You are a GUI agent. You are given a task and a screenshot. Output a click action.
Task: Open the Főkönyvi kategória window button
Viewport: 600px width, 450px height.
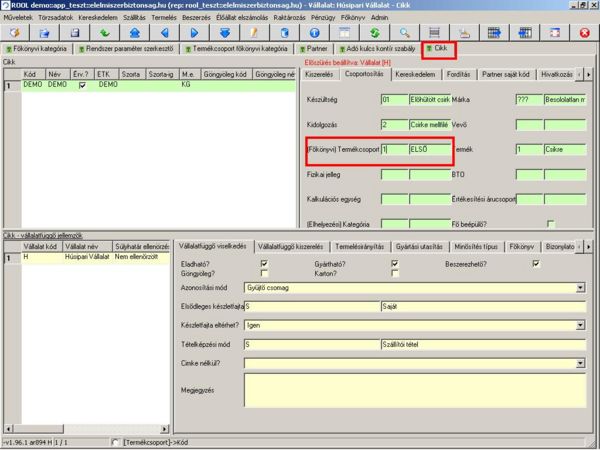click(36, 48)
